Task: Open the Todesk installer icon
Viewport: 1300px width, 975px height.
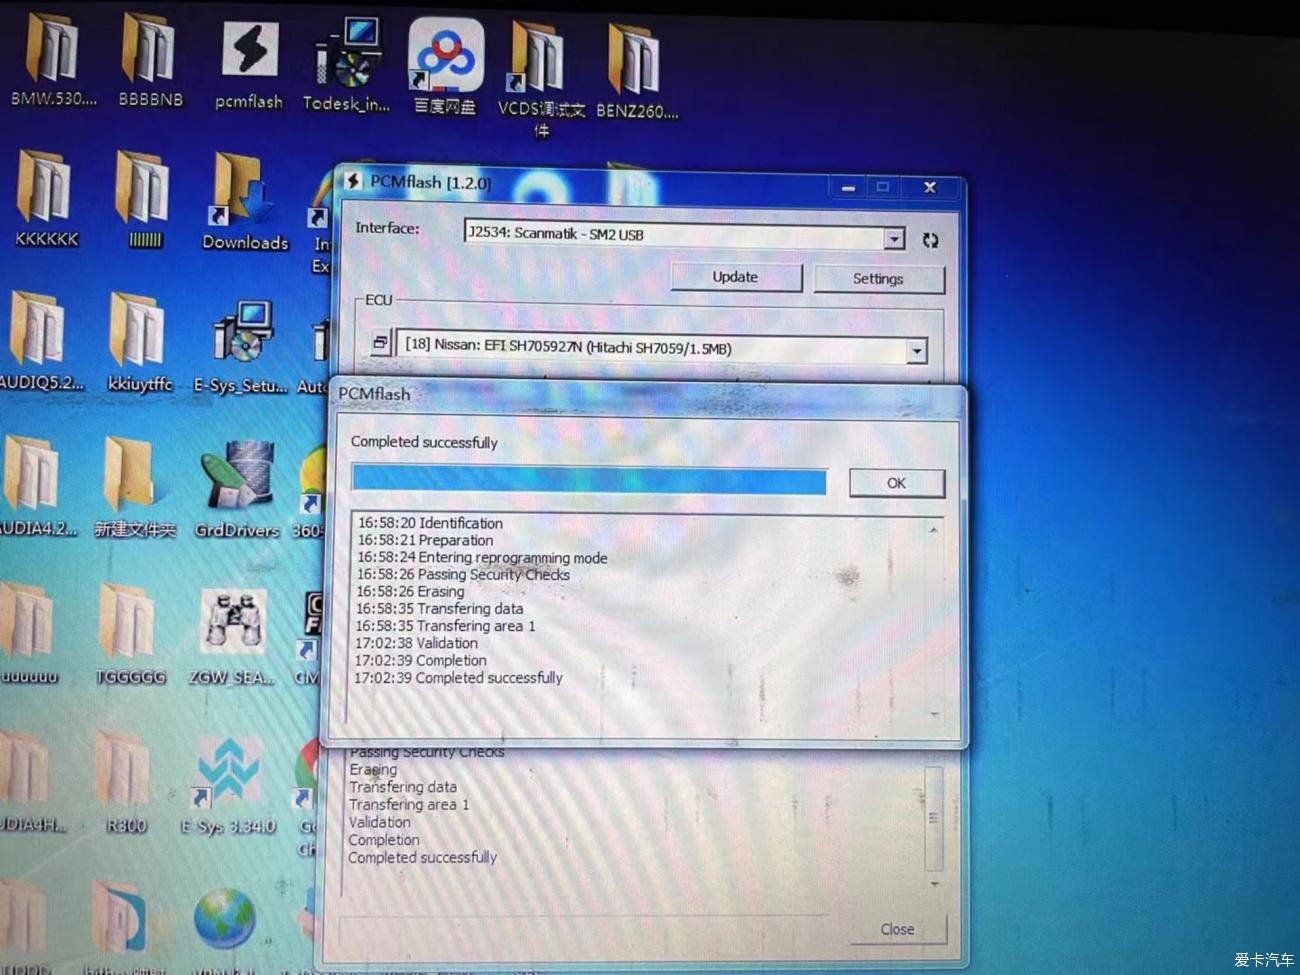Action: pos(346,65)
